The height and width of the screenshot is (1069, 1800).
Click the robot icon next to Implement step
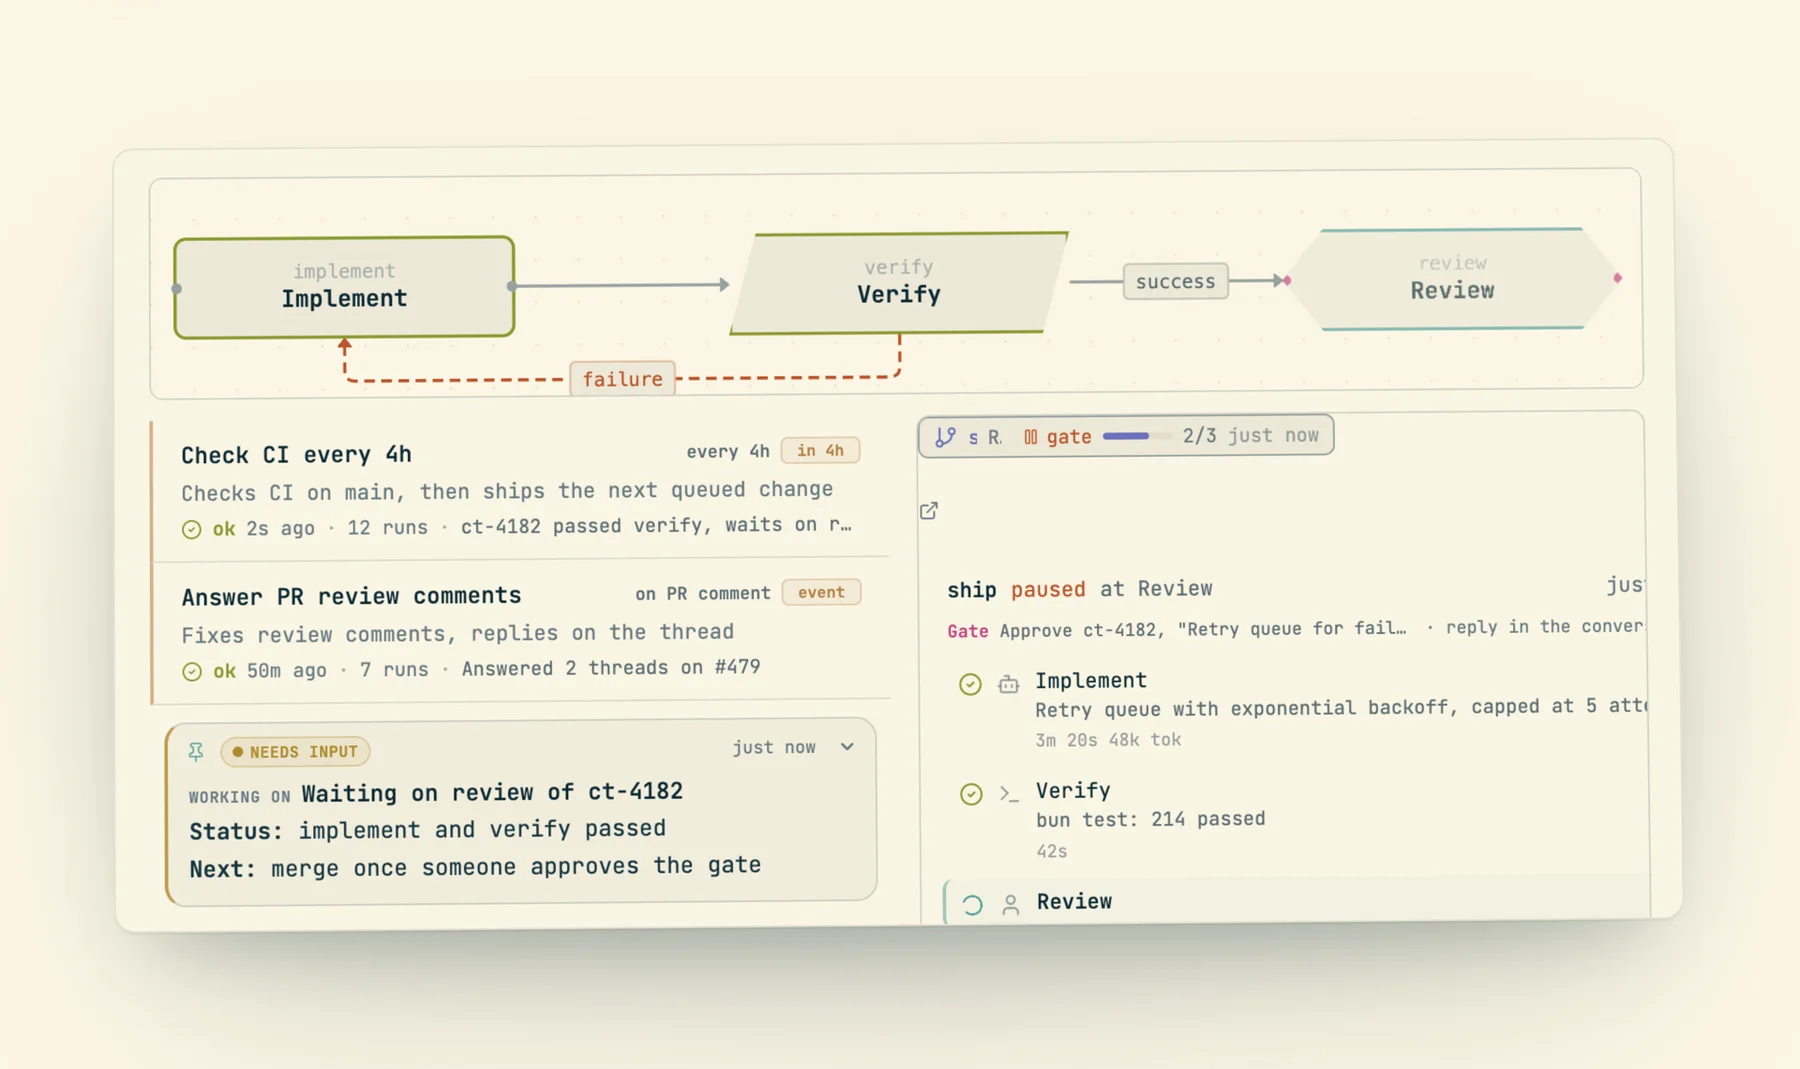coord(1009,684)
